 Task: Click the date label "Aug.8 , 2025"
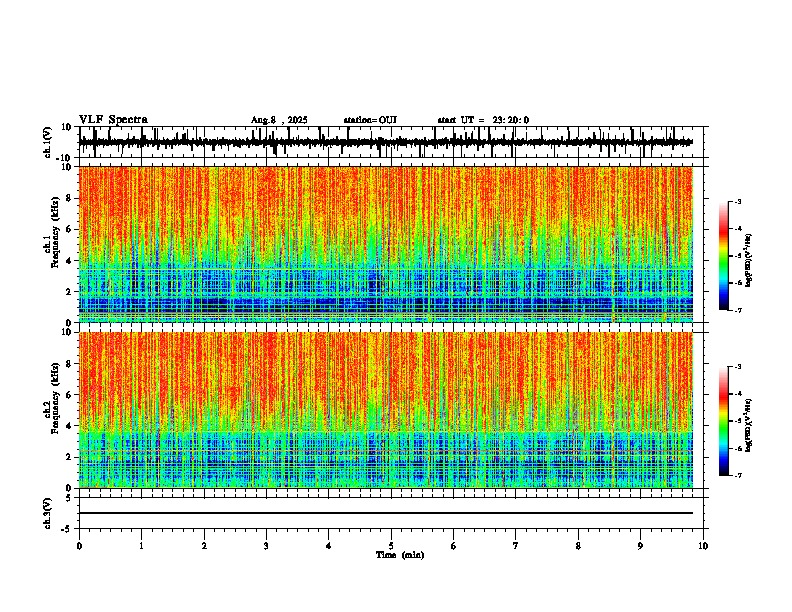(279, 120)
